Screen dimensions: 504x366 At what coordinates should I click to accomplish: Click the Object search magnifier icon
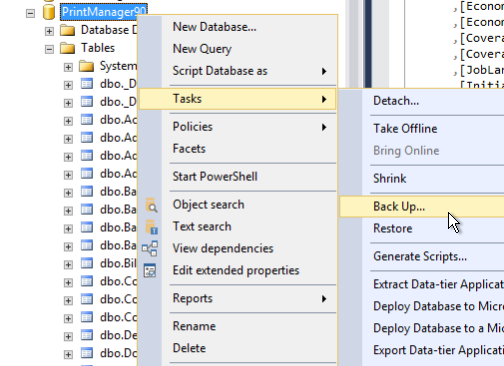click(151, 205)
